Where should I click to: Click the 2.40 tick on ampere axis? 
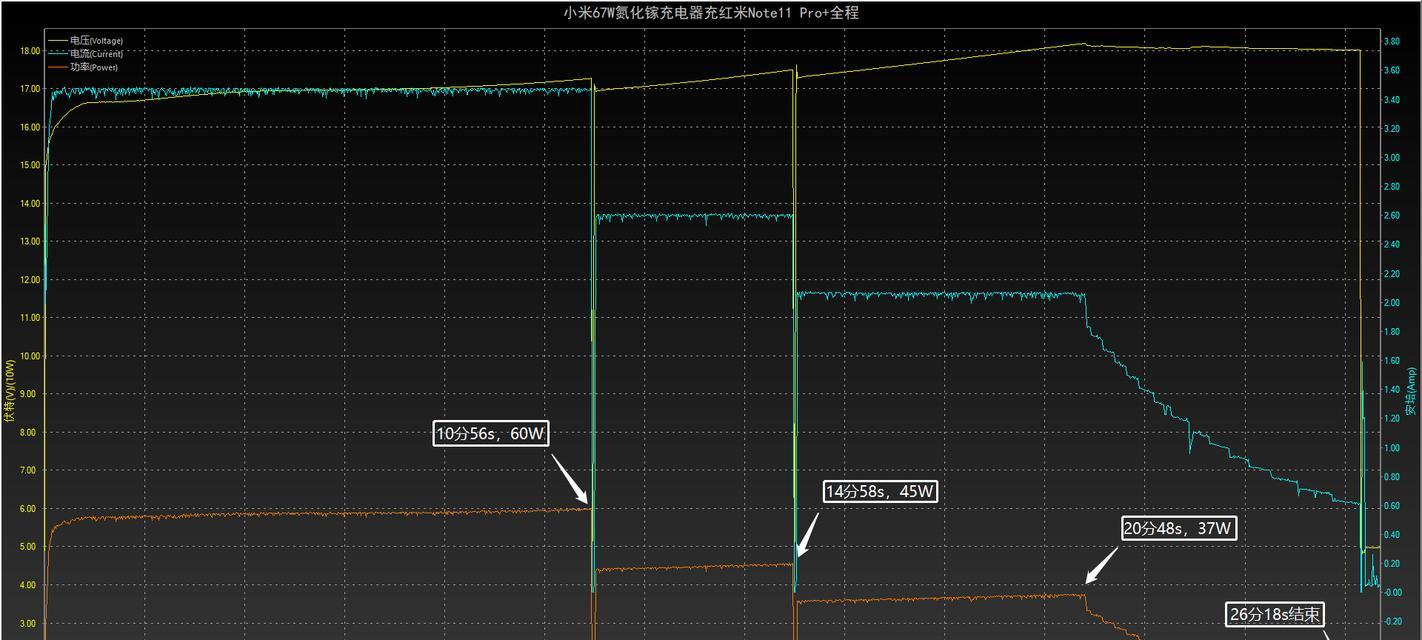coord(1391,244)
